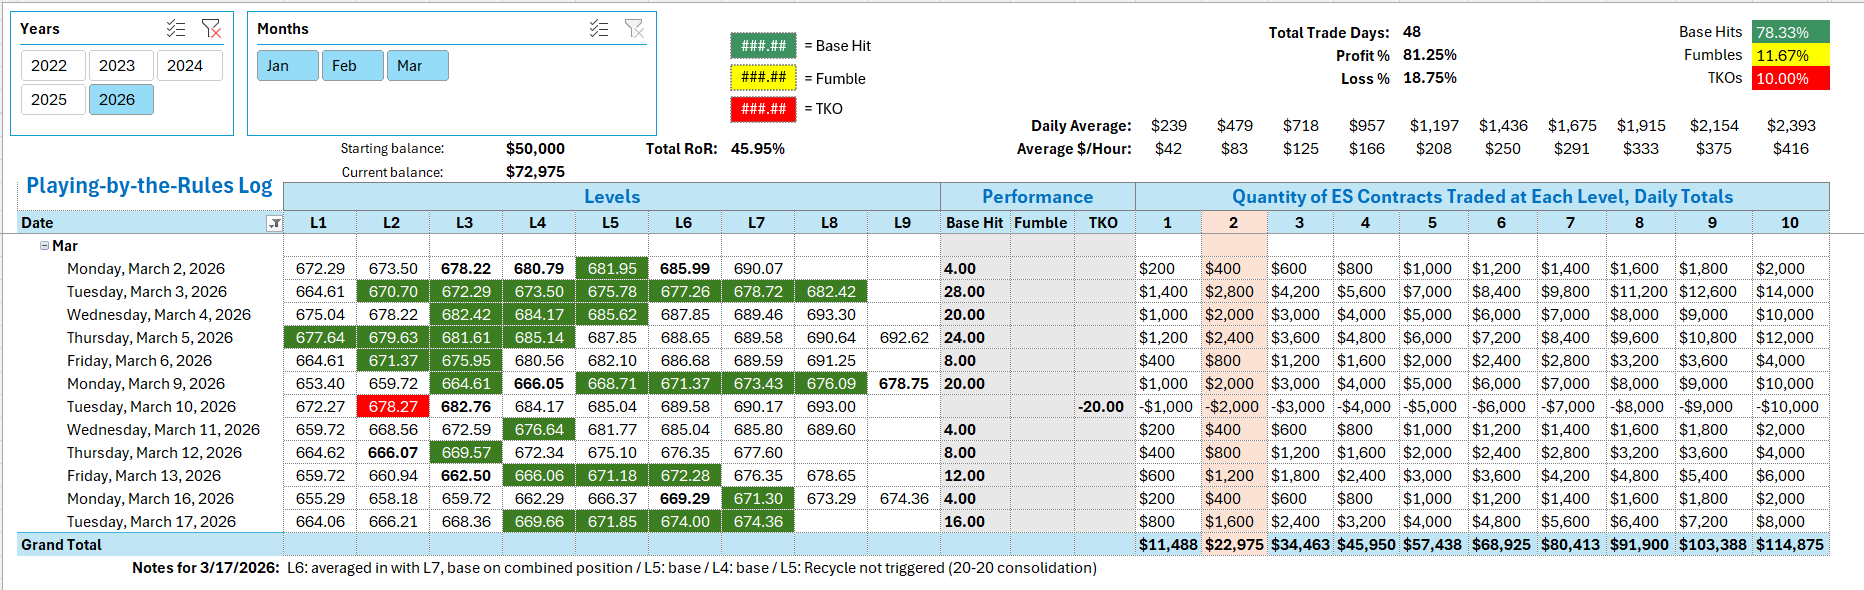Select 2023 in the Years slicer
The image size is (1864, 590).
click(117, 66)
